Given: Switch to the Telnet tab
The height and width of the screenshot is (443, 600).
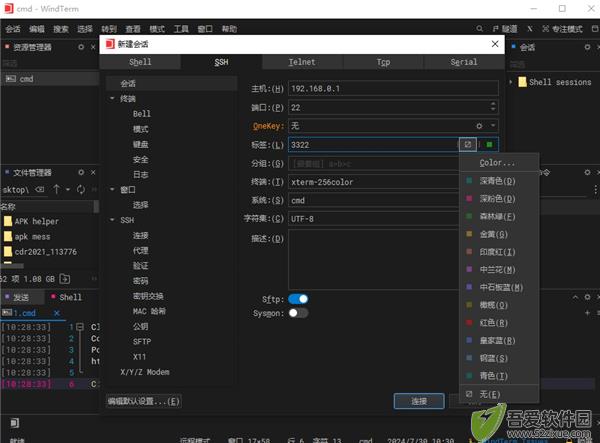Looking at the screenshot, I should (302, 62).
